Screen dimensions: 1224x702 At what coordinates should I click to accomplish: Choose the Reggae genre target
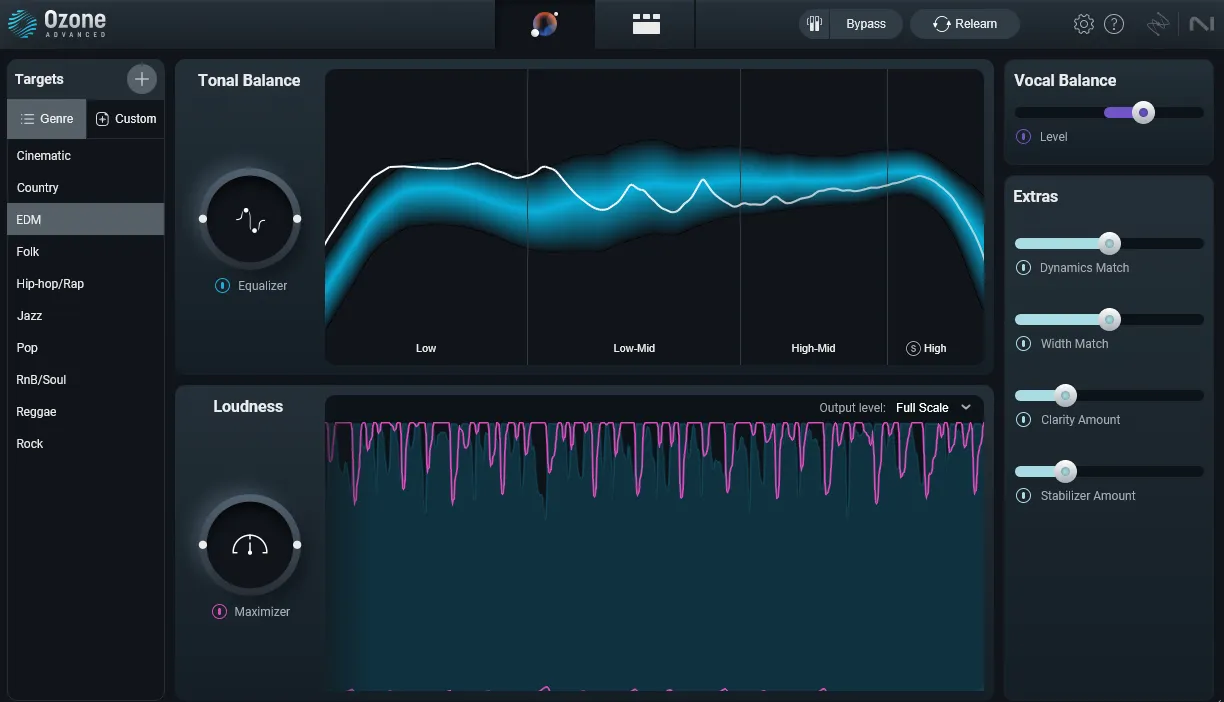86,412
